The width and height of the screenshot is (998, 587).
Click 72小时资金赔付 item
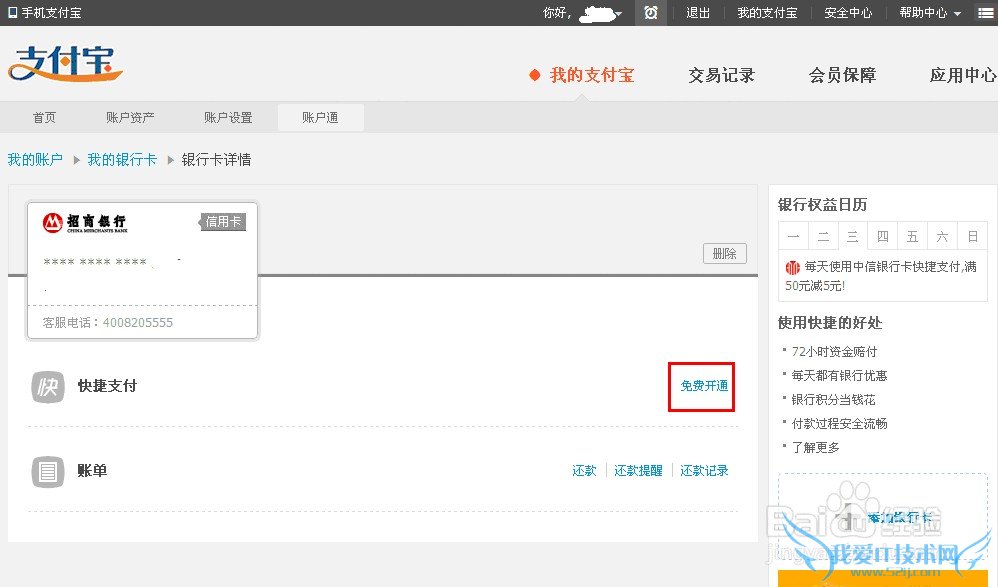834,351
